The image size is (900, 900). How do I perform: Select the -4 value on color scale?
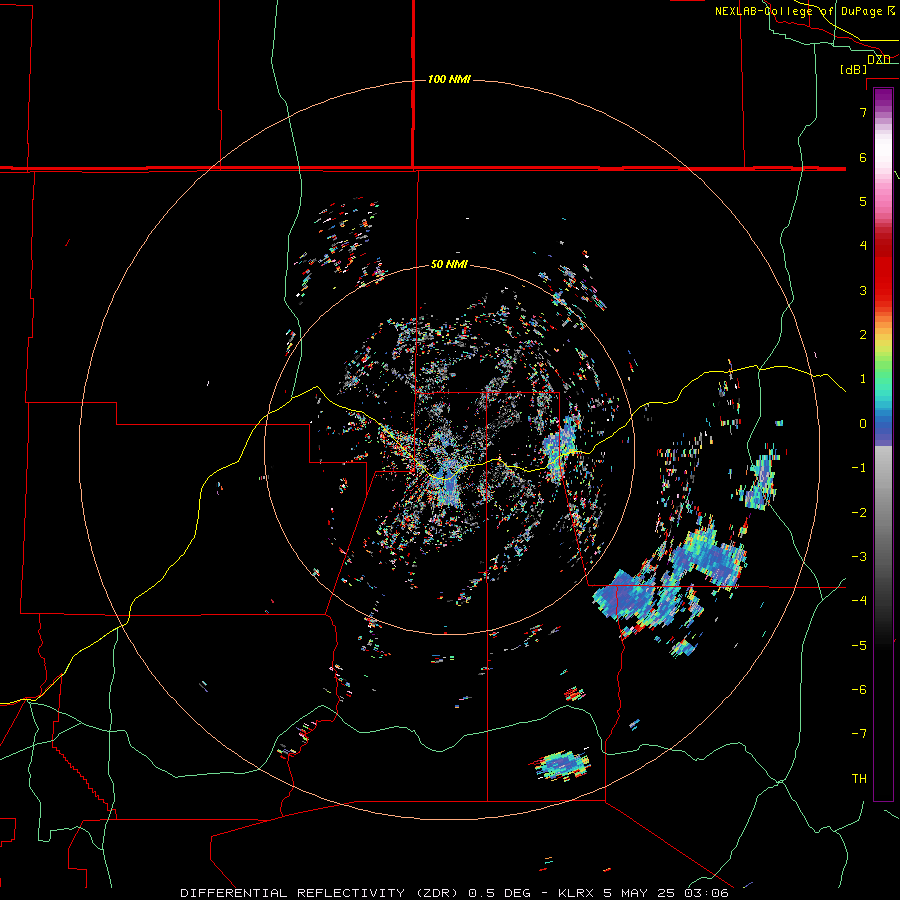point(859,601)
